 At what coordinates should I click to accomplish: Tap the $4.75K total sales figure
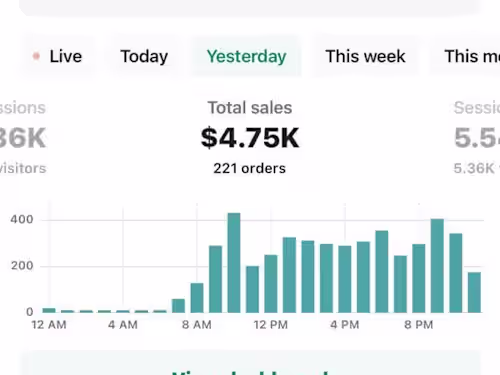(250, 138)
